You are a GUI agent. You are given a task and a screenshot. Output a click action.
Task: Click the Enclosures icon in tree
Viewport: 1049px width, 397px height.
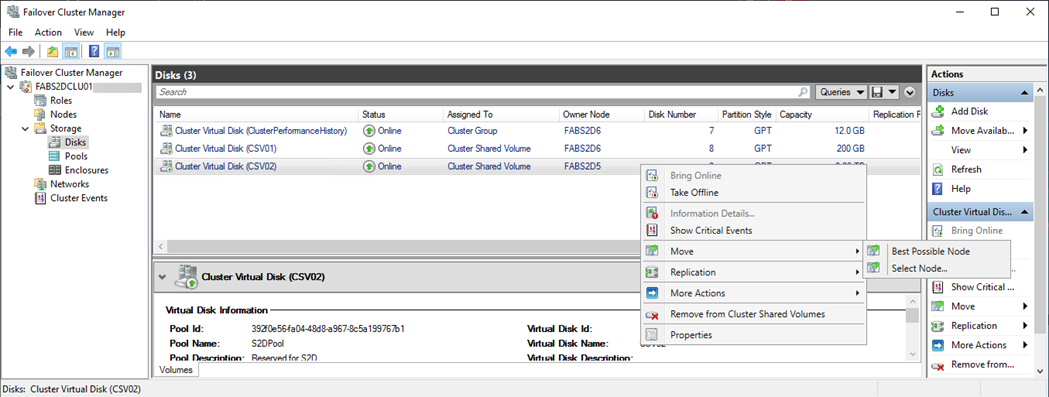click(55, 170)
